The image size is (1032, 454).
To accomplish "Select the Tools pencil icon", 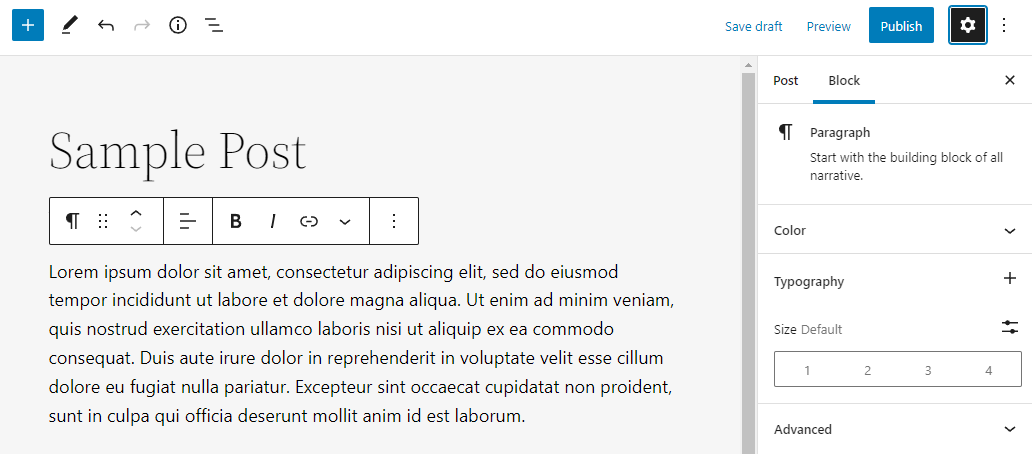I will pyautogui.click(x=69, y=26).
